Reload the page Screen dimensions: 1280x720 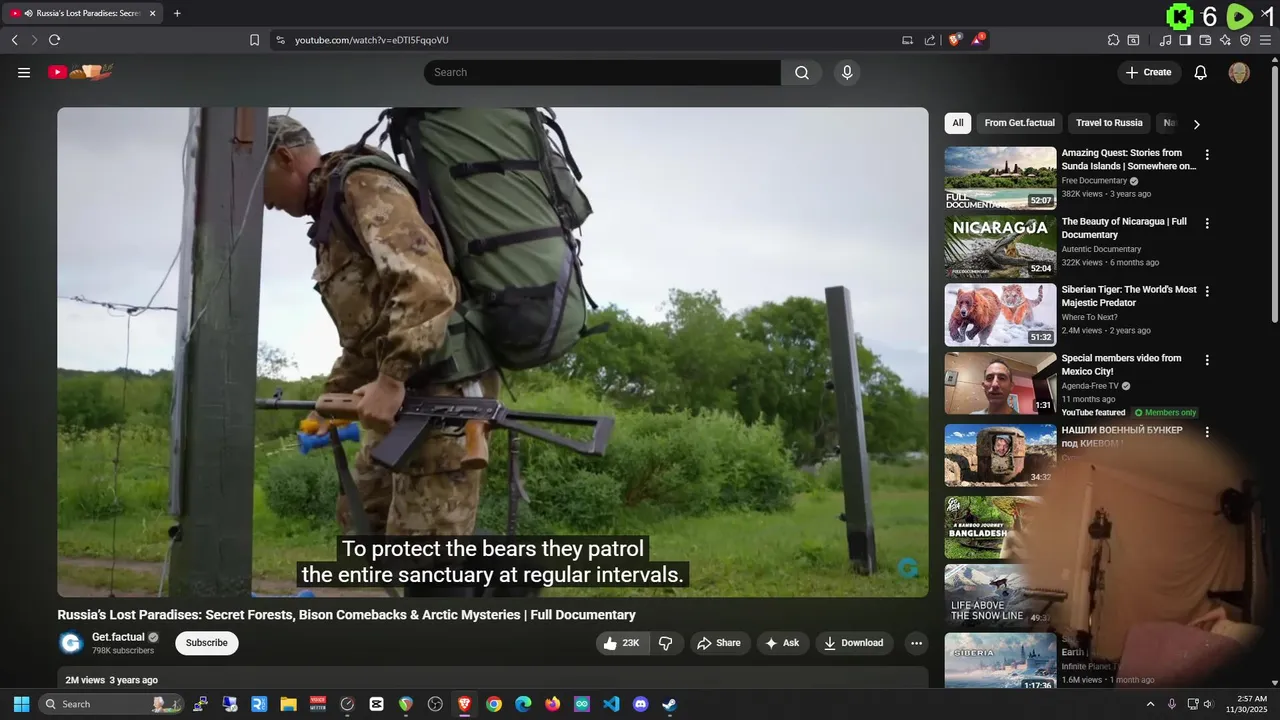54,40
